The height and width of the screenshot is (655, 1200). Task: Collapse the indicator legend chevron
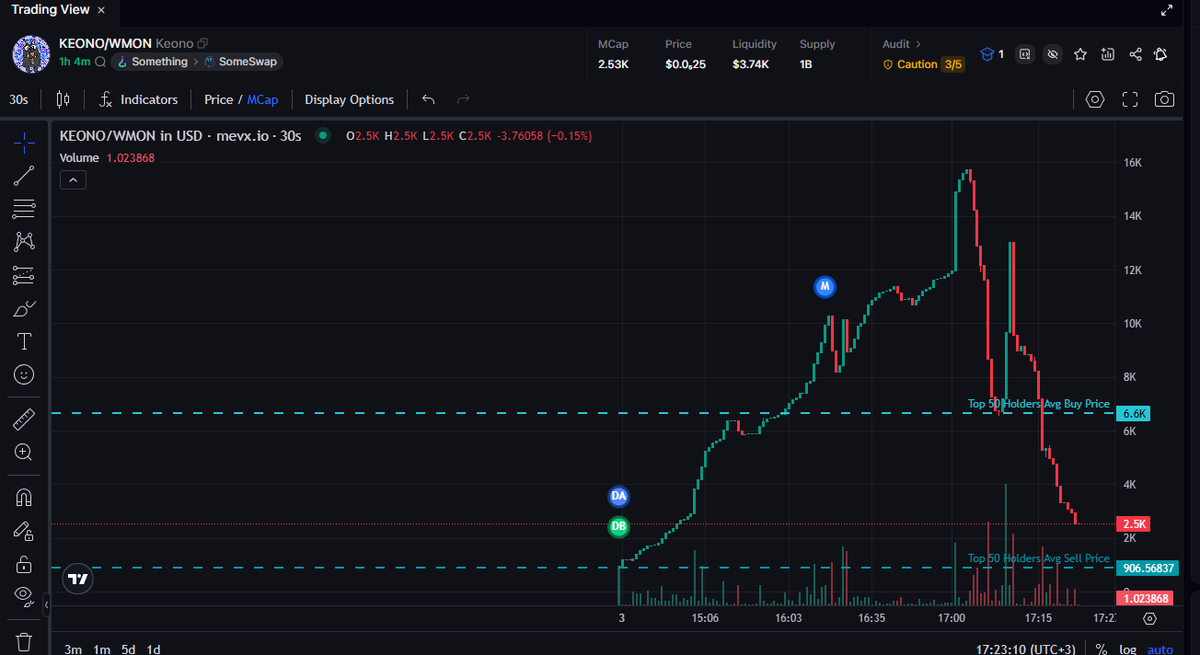pos(73,180)
